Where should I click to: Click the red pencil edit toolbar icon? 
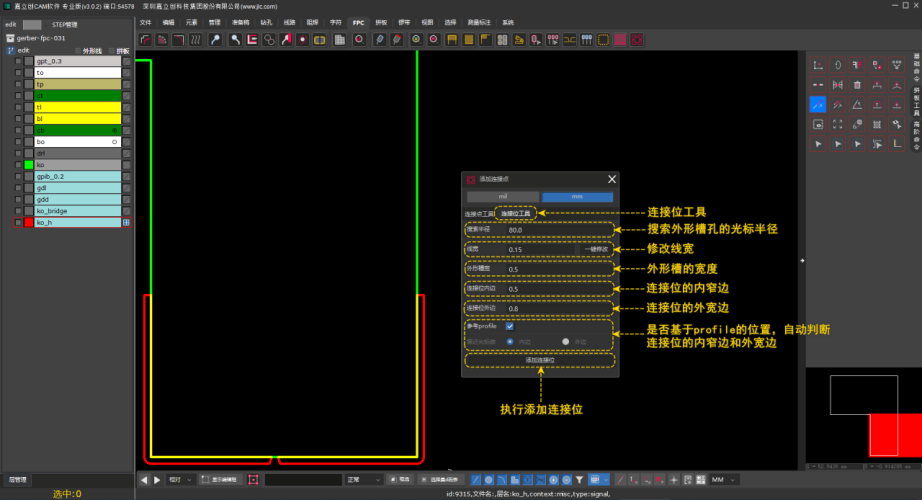(x=397, y=40)
